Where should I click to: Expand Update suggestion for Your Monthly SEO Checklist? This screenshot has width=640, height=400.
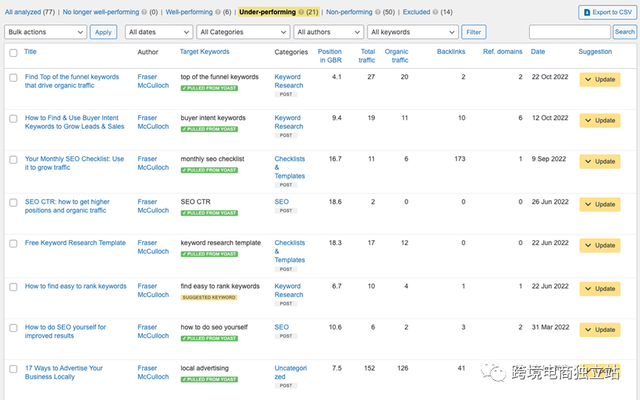[x=599, y=162]
